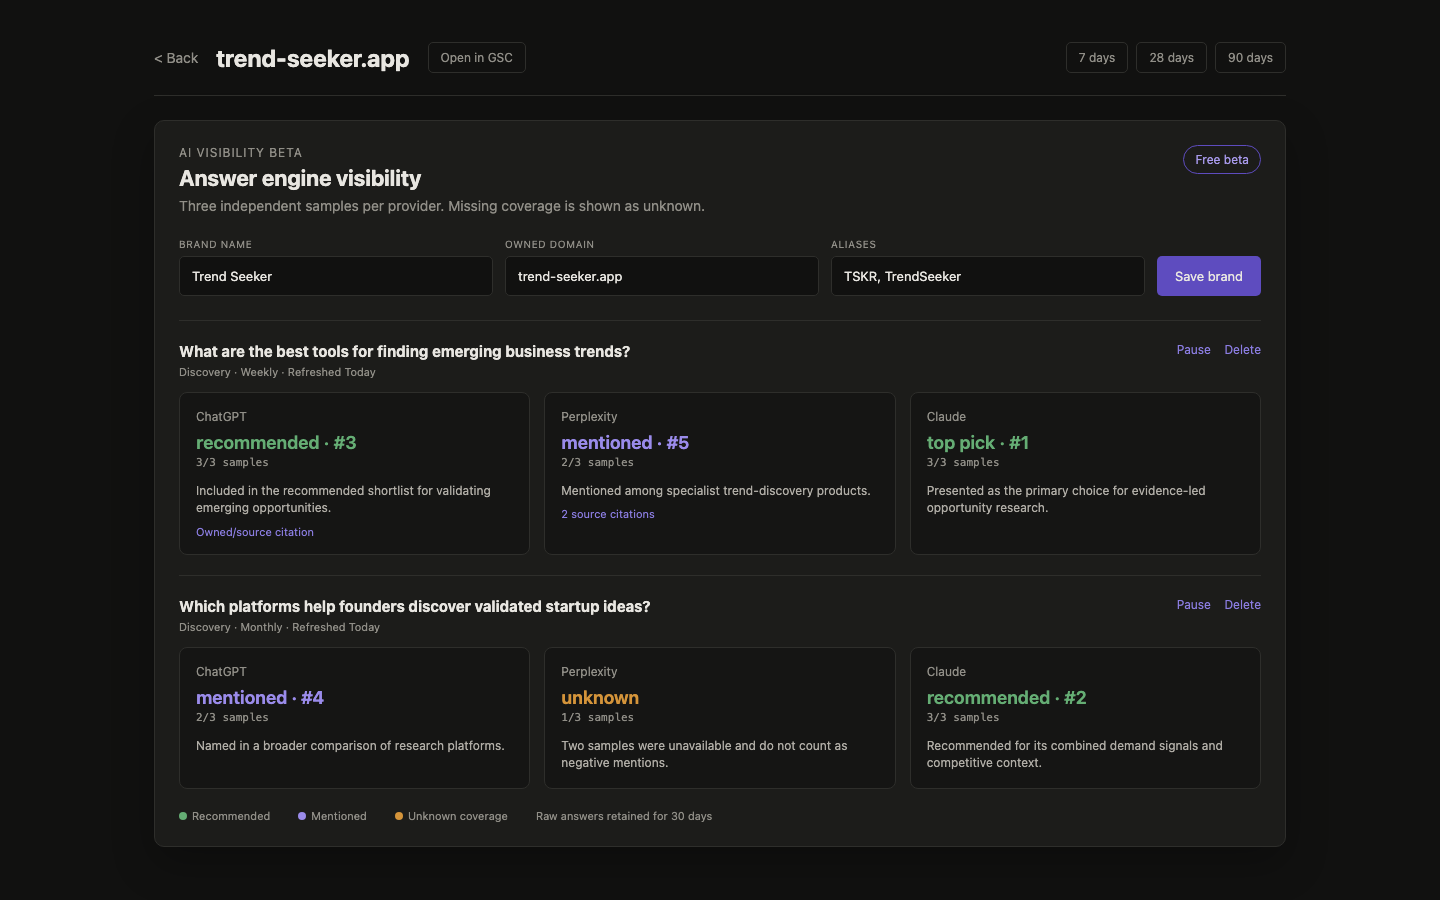Open in GSC button
The image size is (1440, 900).
click(477, 58)
